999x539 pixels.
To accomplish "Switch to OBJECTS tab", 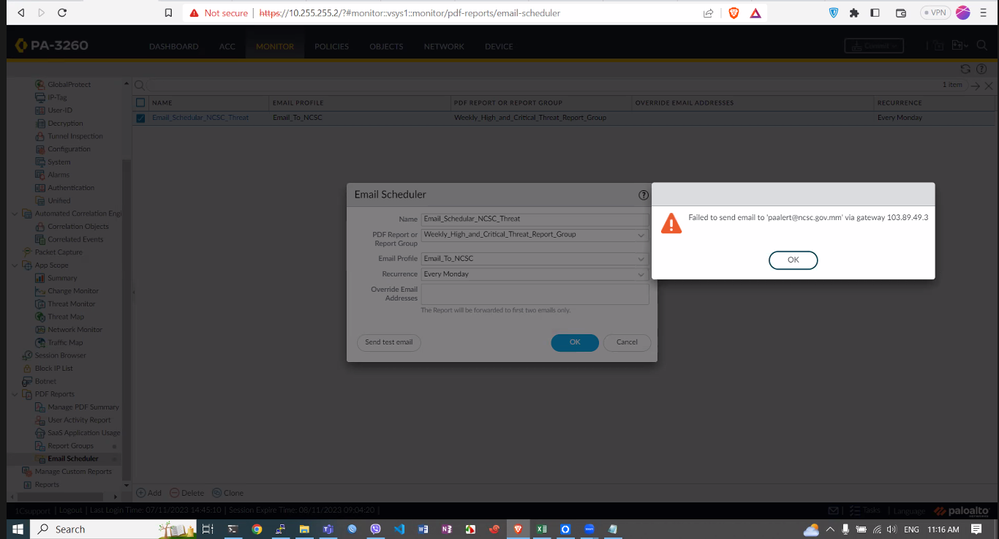I will coord(386,47).
